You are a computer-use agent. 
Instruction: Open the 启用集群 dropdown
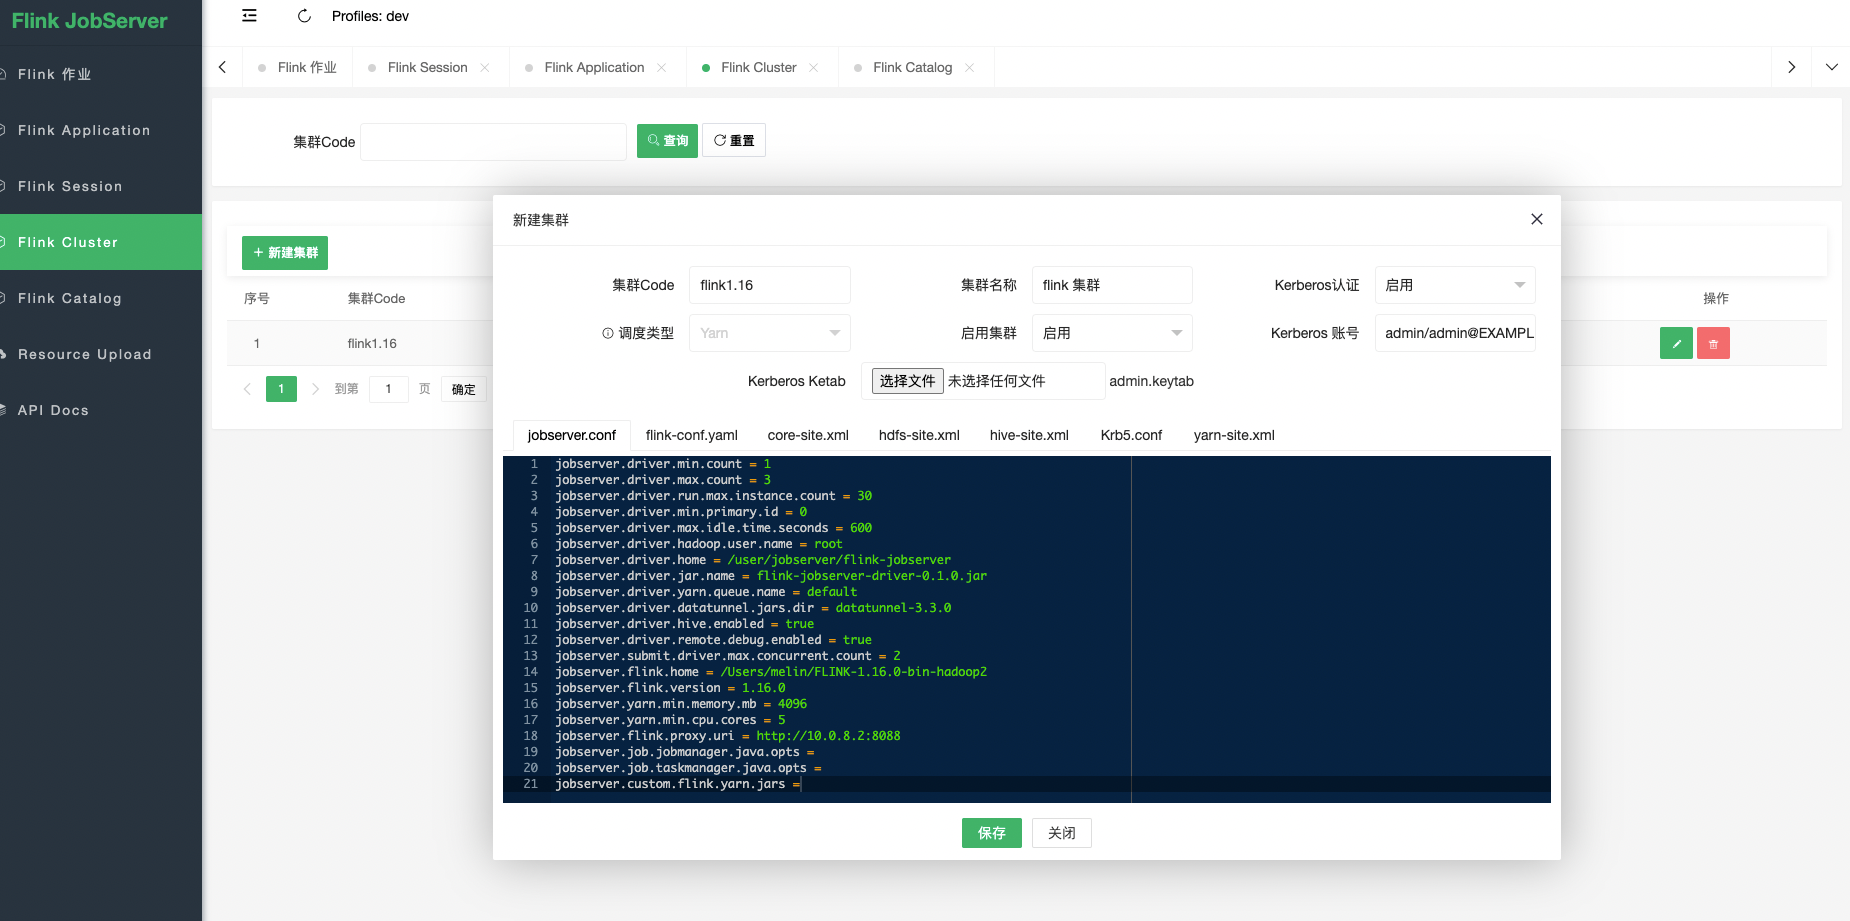click(x=1112, y=333)
